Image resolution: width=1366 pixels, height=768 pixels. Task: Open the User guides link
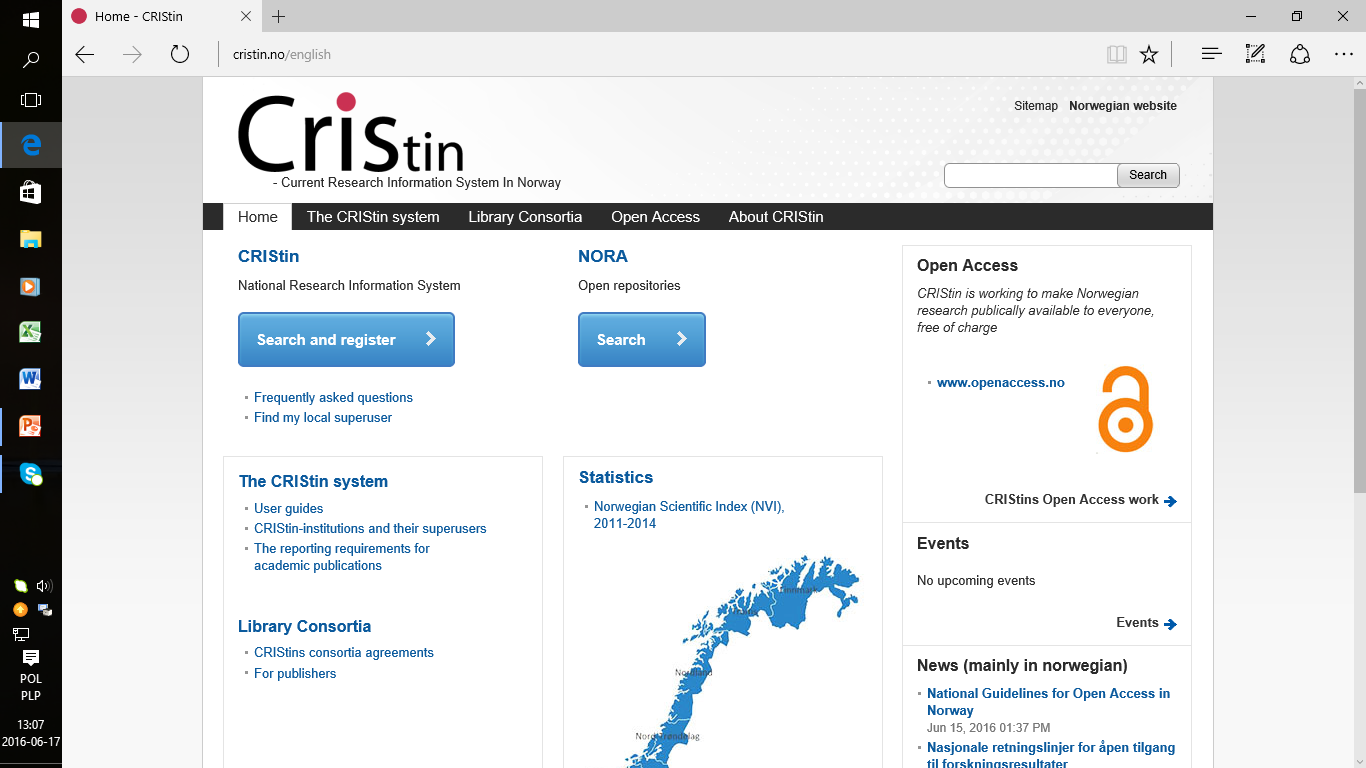[x=288, y=508]
